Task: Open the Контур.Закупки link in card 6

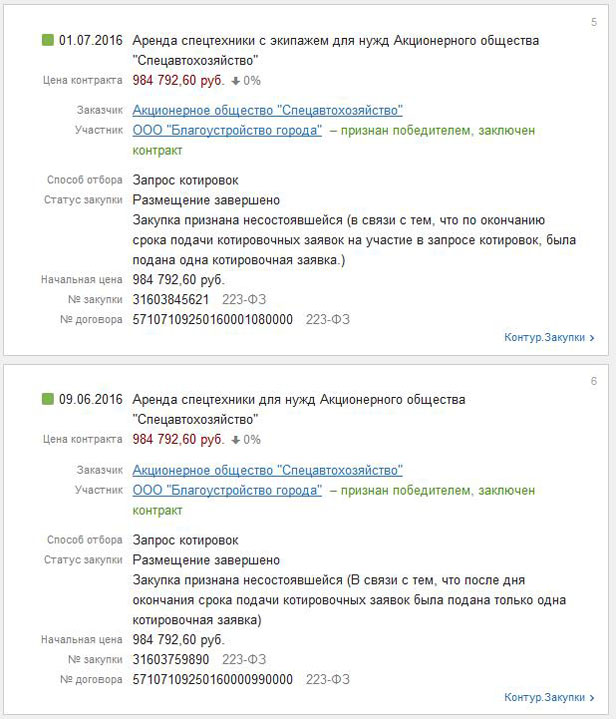Action: click(x=549, y=697)
